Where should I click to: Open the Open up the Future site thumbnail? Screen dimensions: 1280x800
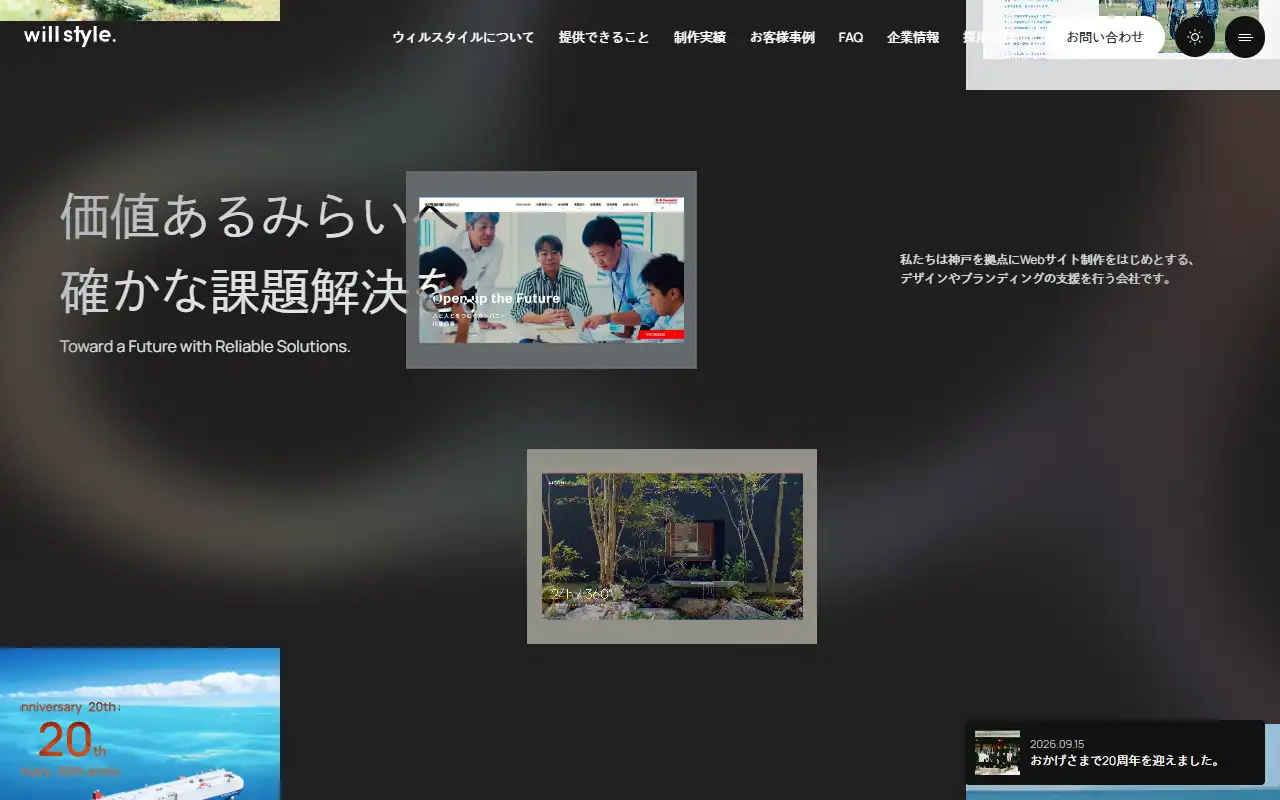(551, 270)
